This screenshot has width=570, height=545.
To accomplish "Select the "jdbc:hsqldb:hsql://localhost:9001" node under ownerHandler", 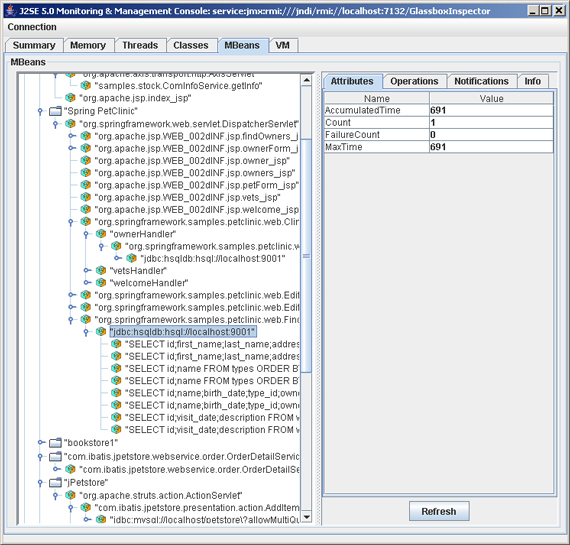I will (213, 259).
